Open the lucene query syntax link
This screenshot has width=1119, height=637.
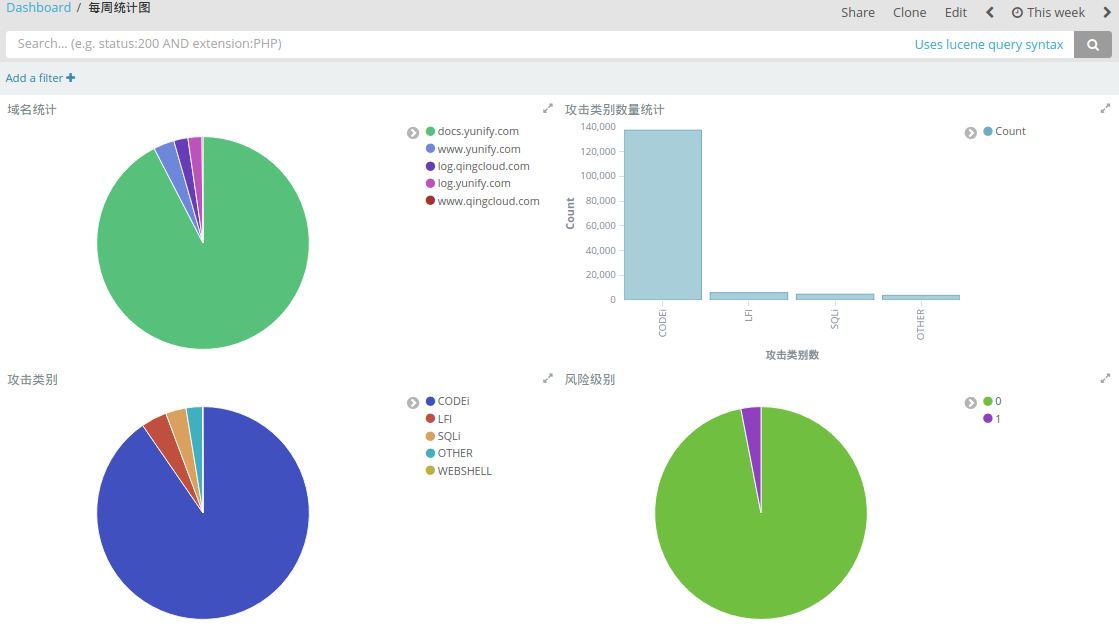click(x=988, y=45)
